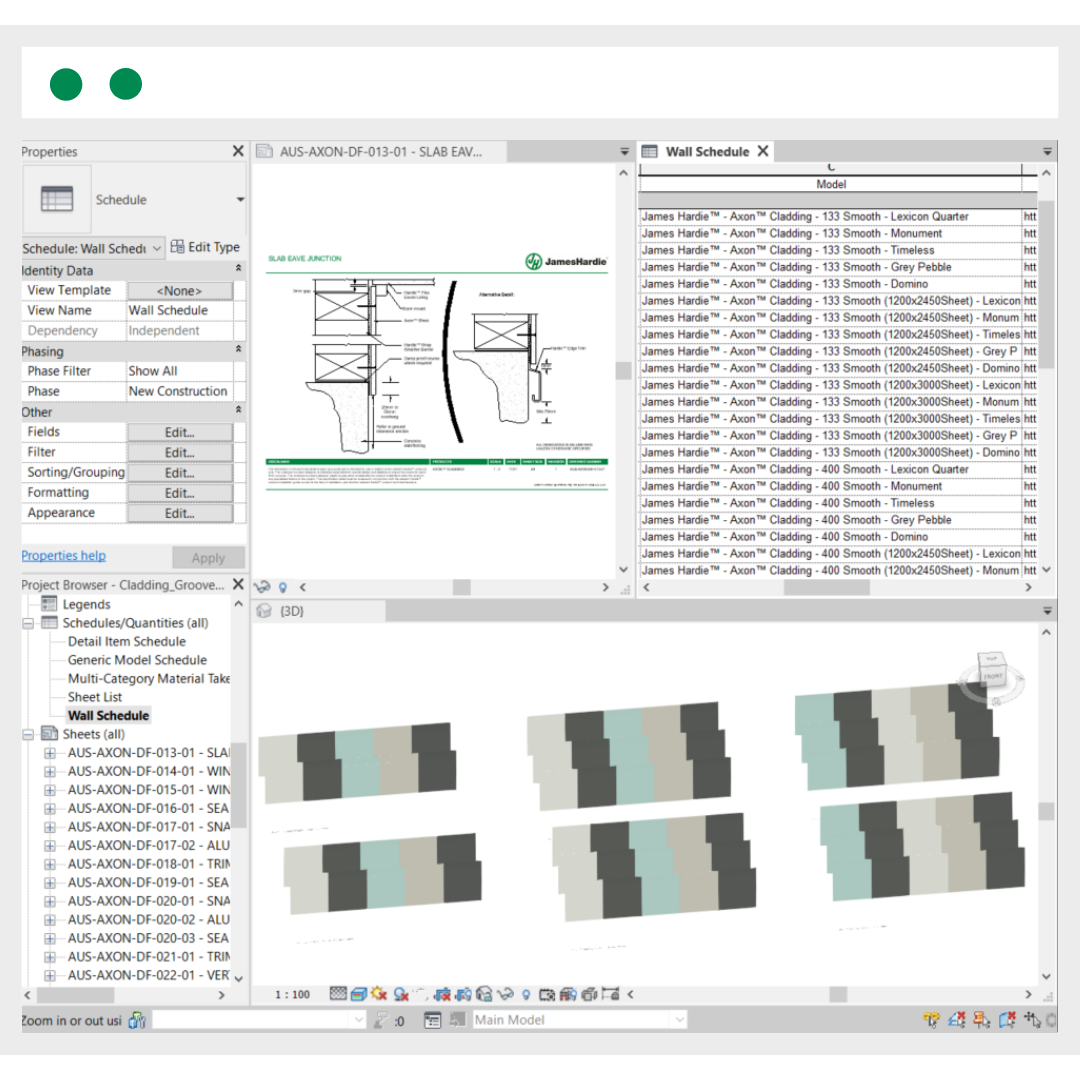Click View Template <None> button

point(180,291)
